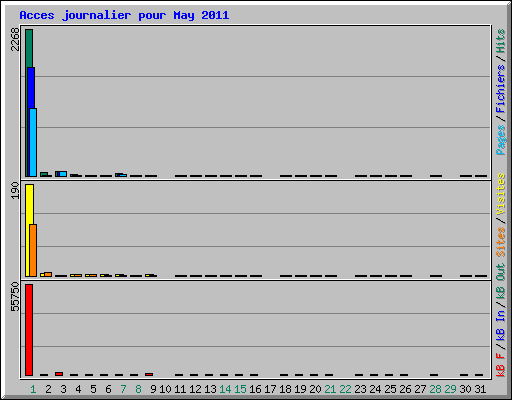
Task: Click day label 2 on the x-axis
Action: (x=48, y=389)
